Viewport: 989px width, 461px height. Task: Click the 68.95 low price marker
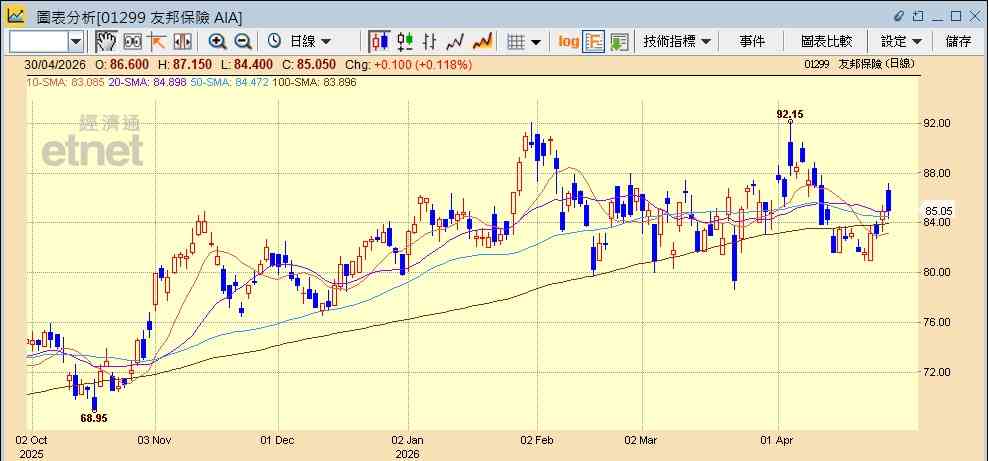[x=93, y=417]
